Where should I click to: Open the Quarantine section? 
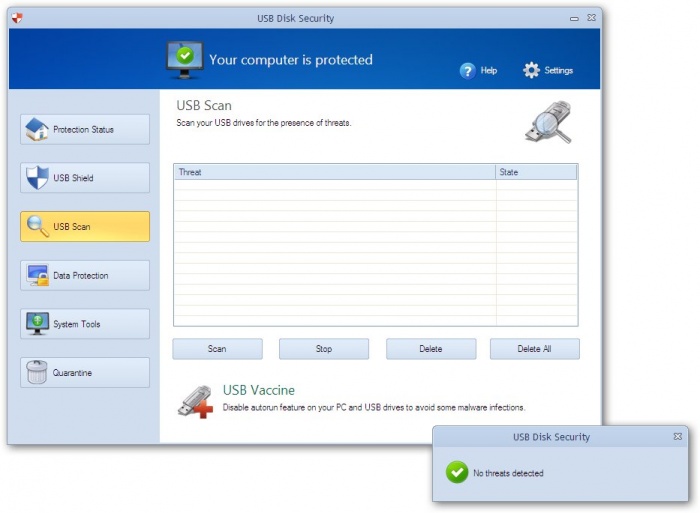pos(85,372)
